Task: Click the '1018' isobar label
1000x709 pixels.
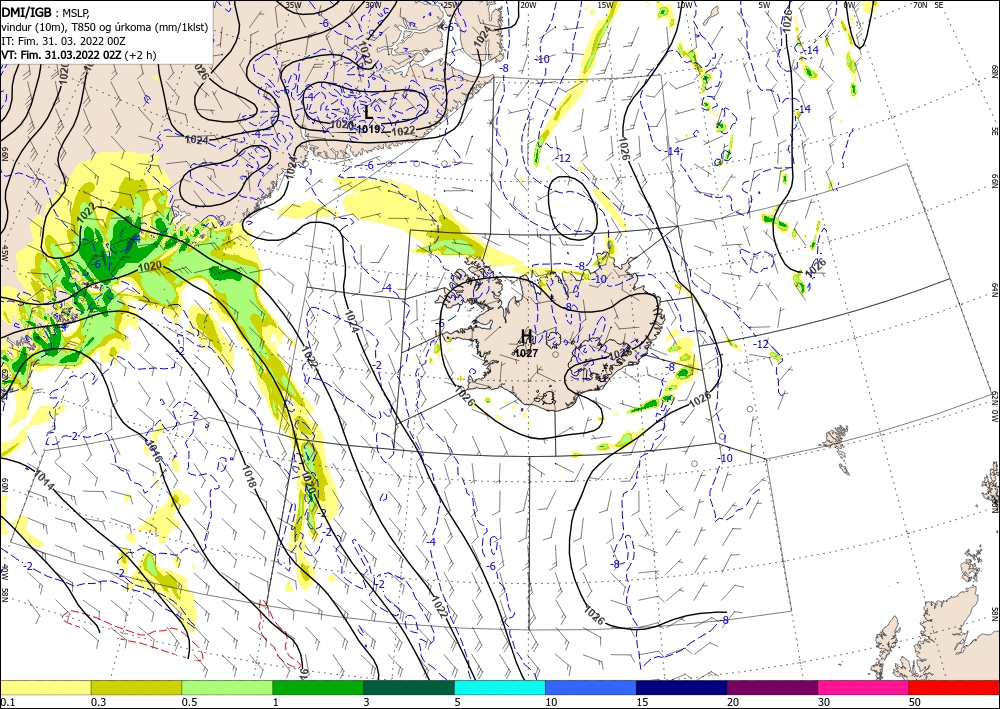Action: point(249,476)
